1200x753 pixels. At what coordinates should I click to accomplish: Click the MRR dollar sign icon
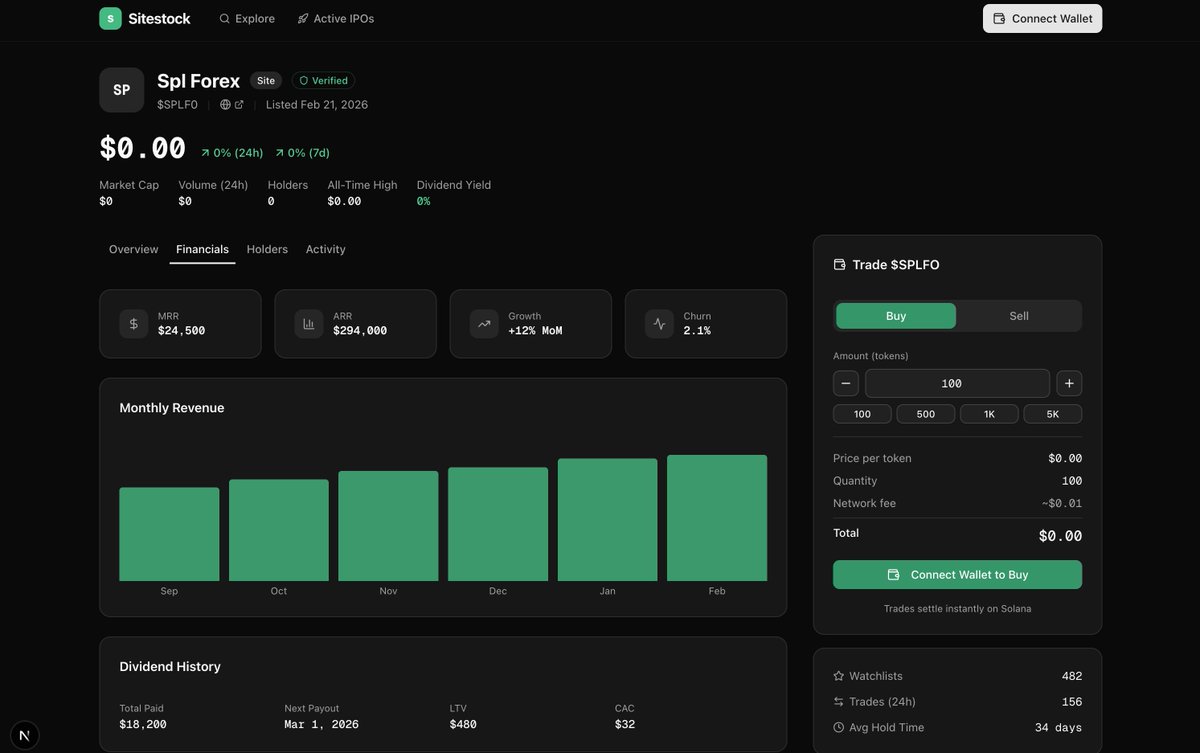point(134,324)
